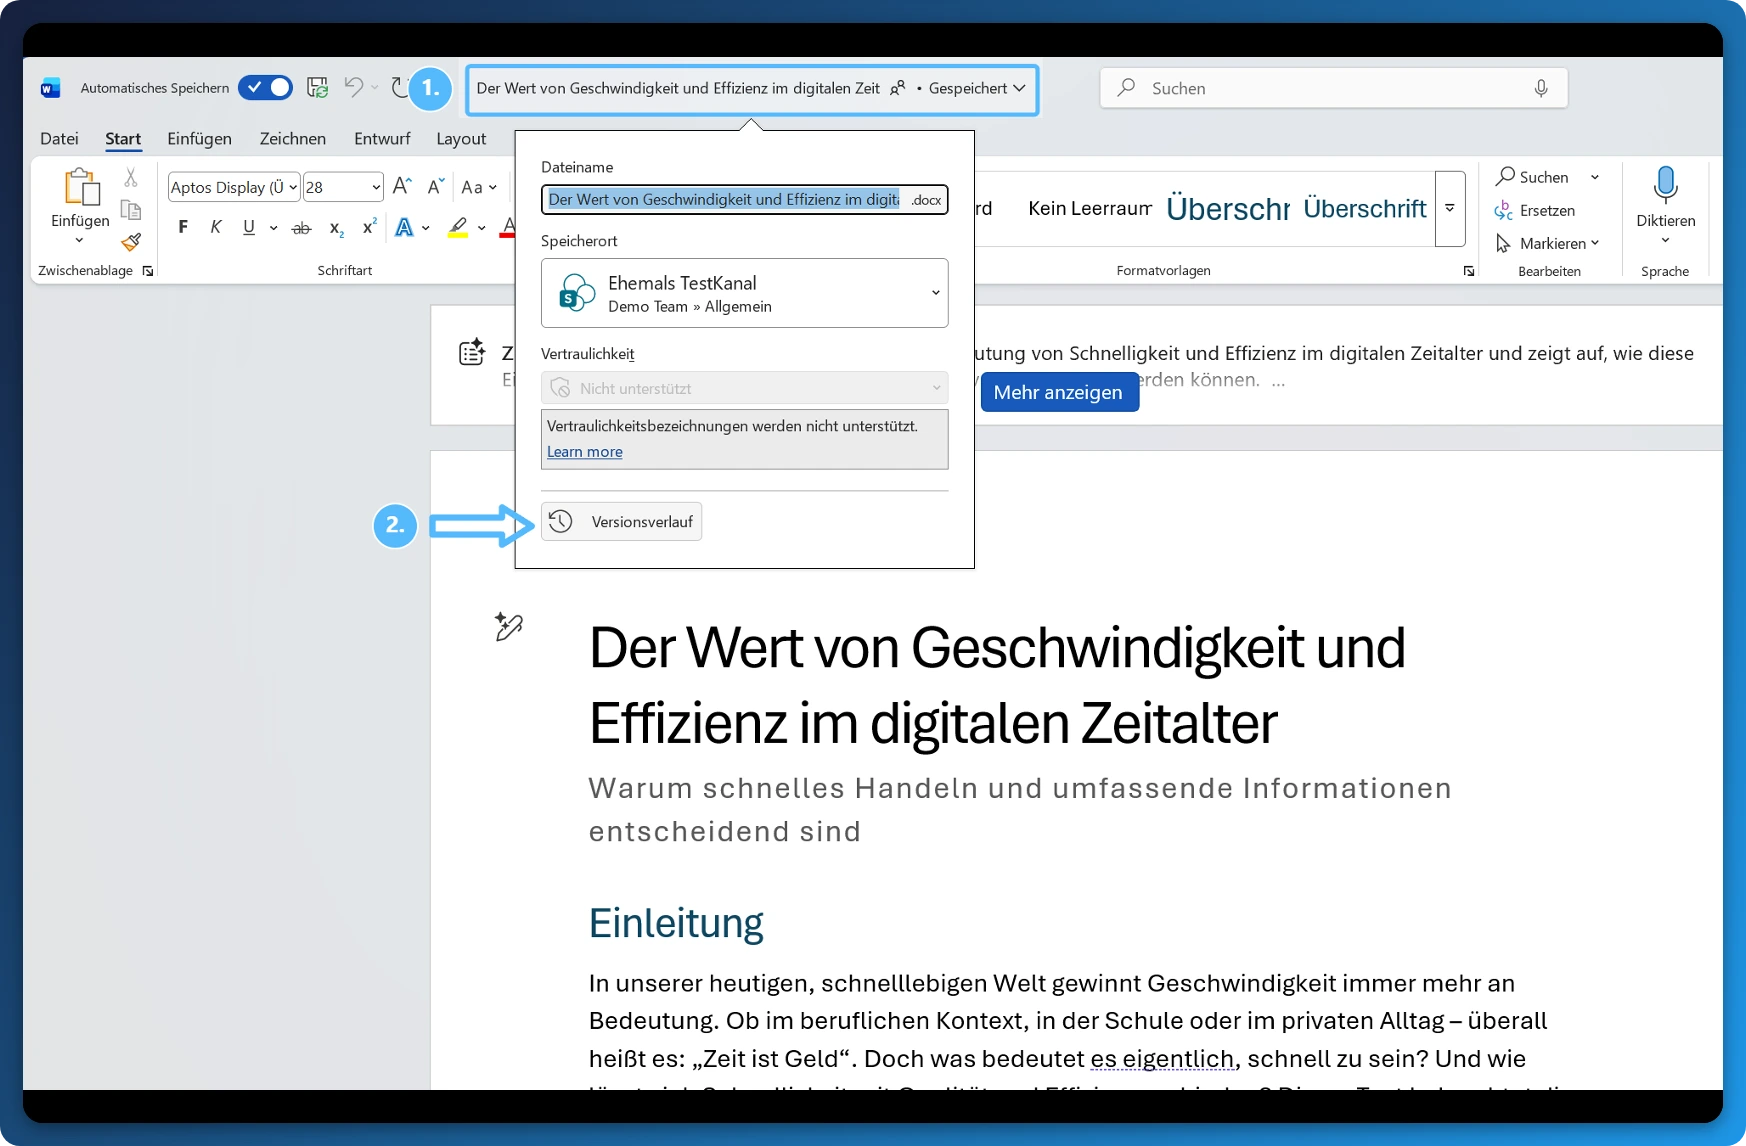Toggle italic formatting K

pyautogui.click(x=215, y=227)
